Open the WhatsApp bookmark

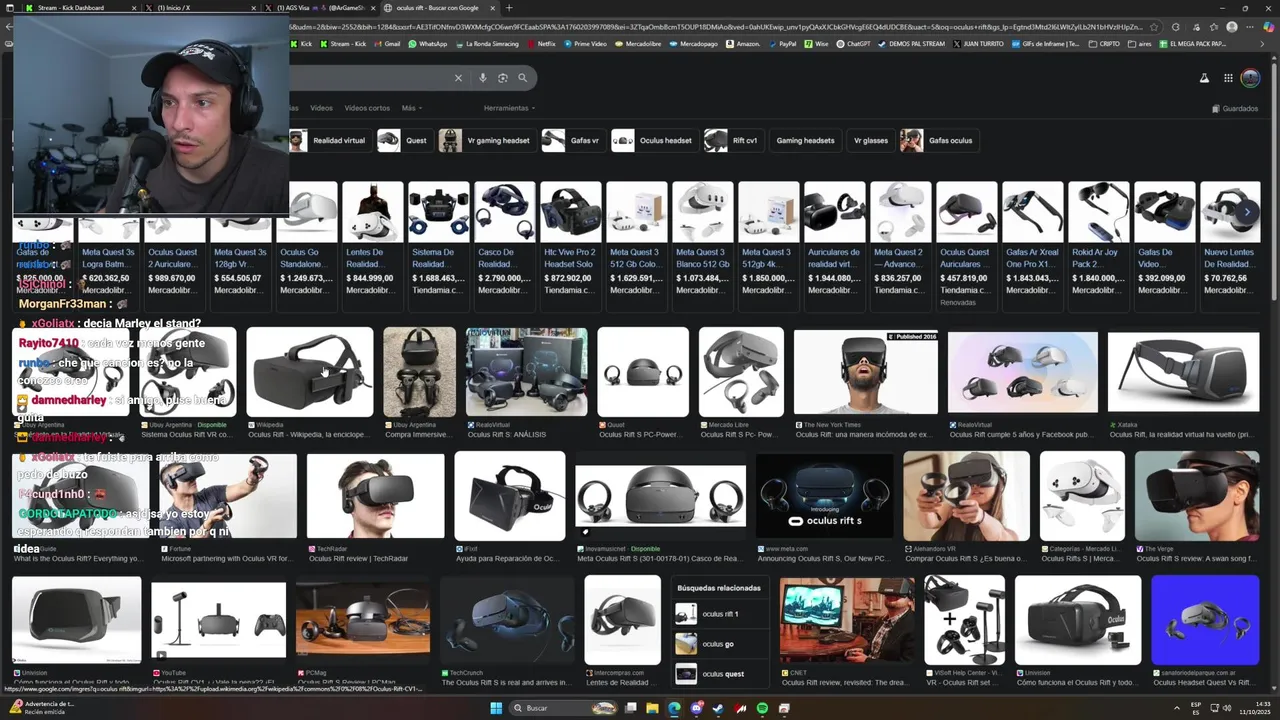427,44
